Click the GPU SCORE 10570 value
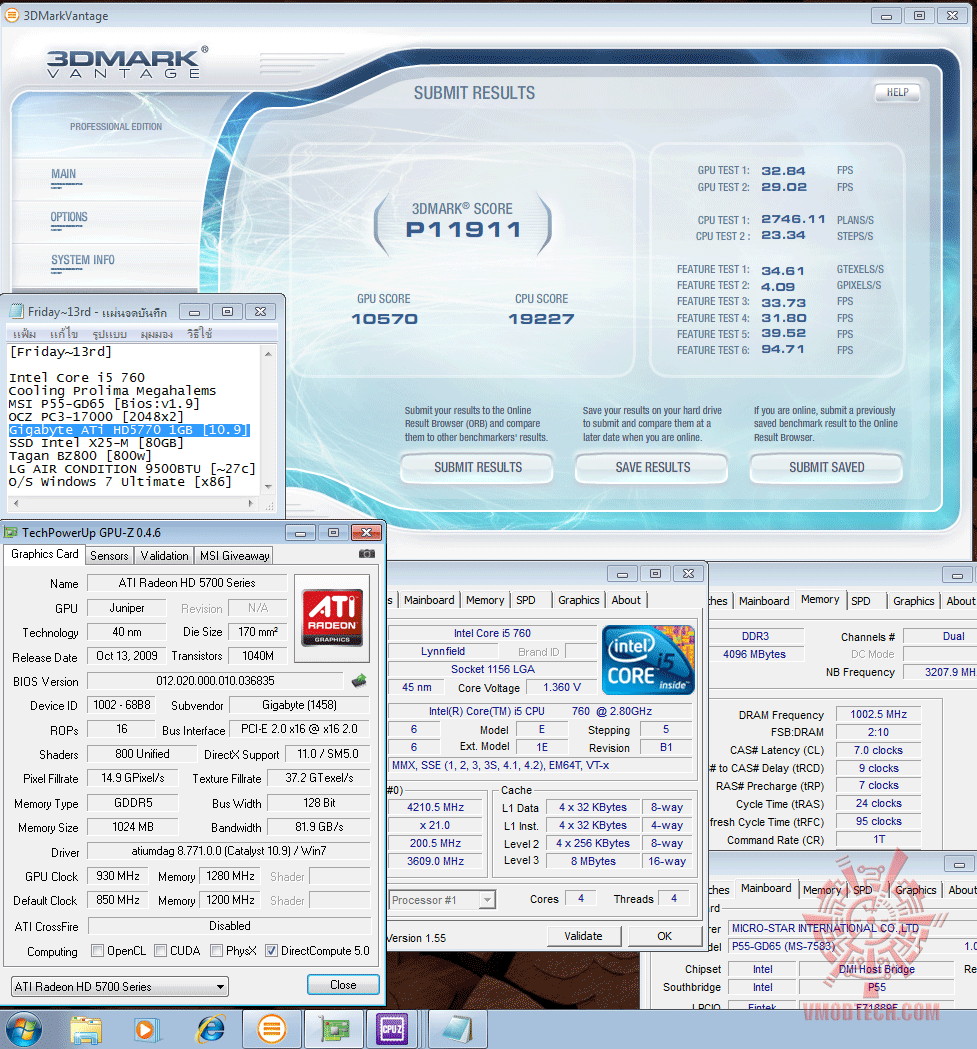Image resolution: width=977 pixels, height=1049 pixels. tap(385, 319)
